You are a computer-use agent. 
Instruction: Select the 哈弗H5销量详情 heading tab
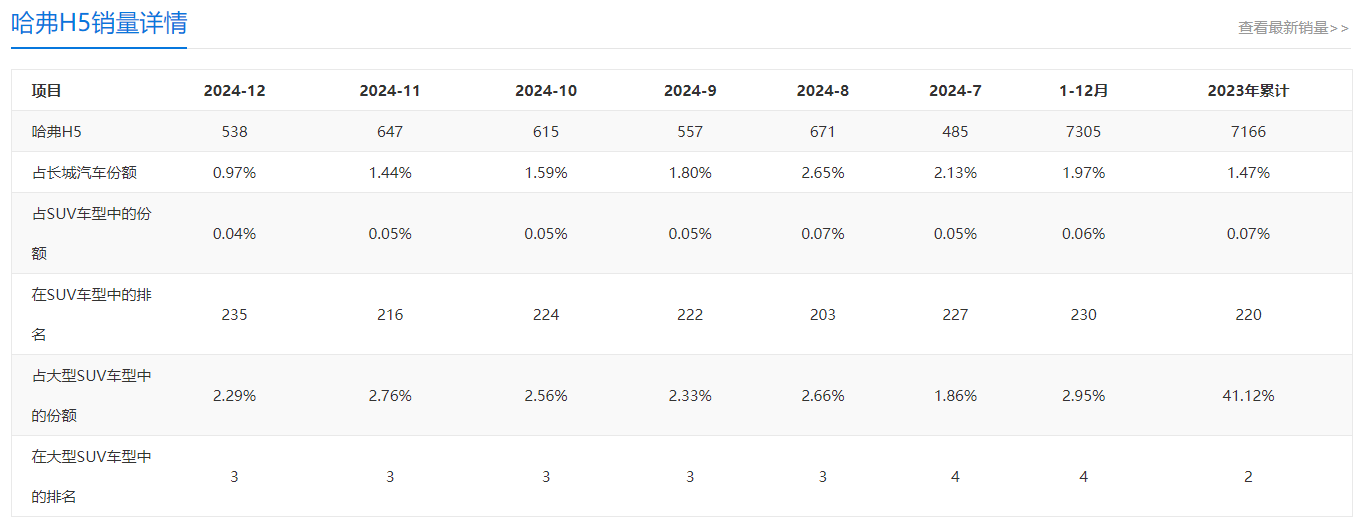coord(99,23)
